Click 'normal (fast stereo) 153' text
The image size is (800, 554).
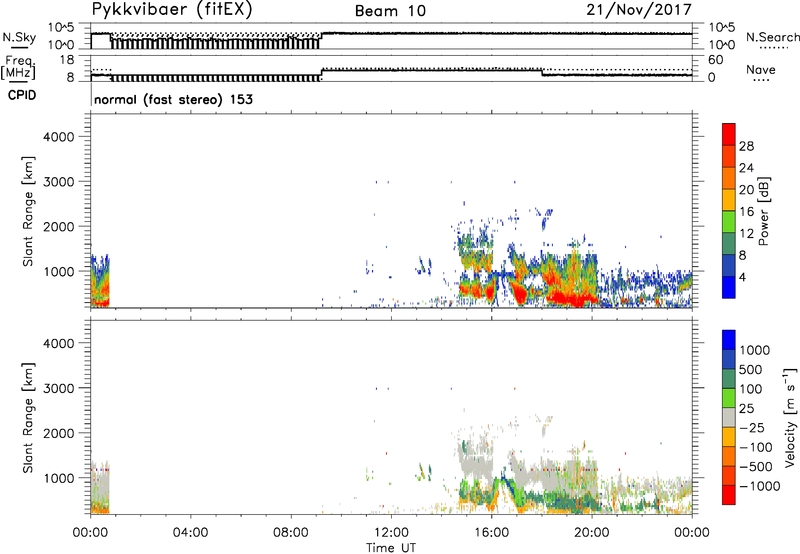tap(173, 99)
